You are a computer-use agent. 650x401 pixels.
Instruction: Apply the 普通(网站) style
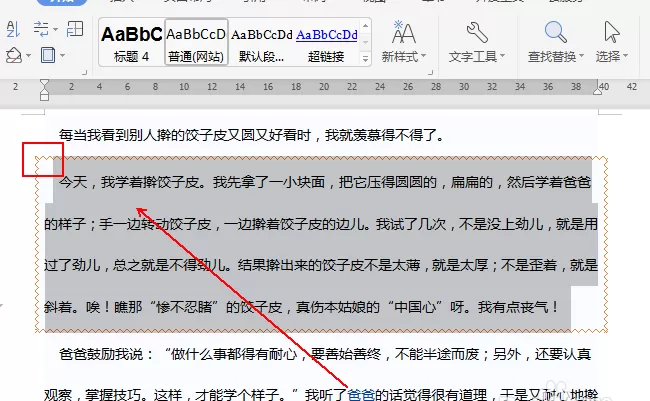[x=196, y=42]
